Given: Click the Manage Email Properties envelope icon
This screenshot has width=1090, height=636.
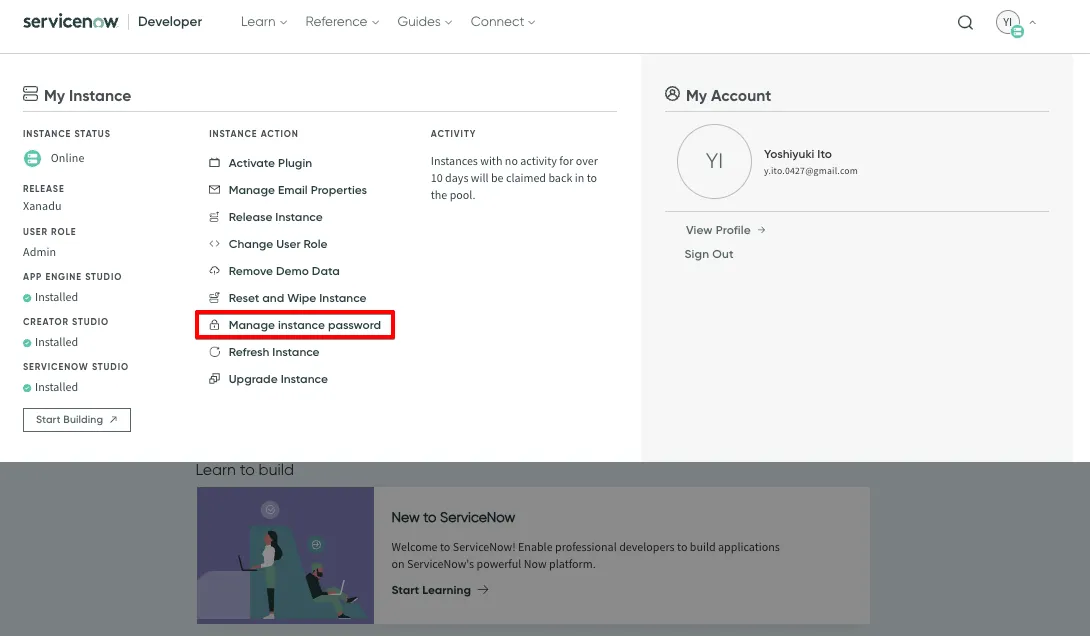Looking at the screenshot, I should [x=214, y=190].
